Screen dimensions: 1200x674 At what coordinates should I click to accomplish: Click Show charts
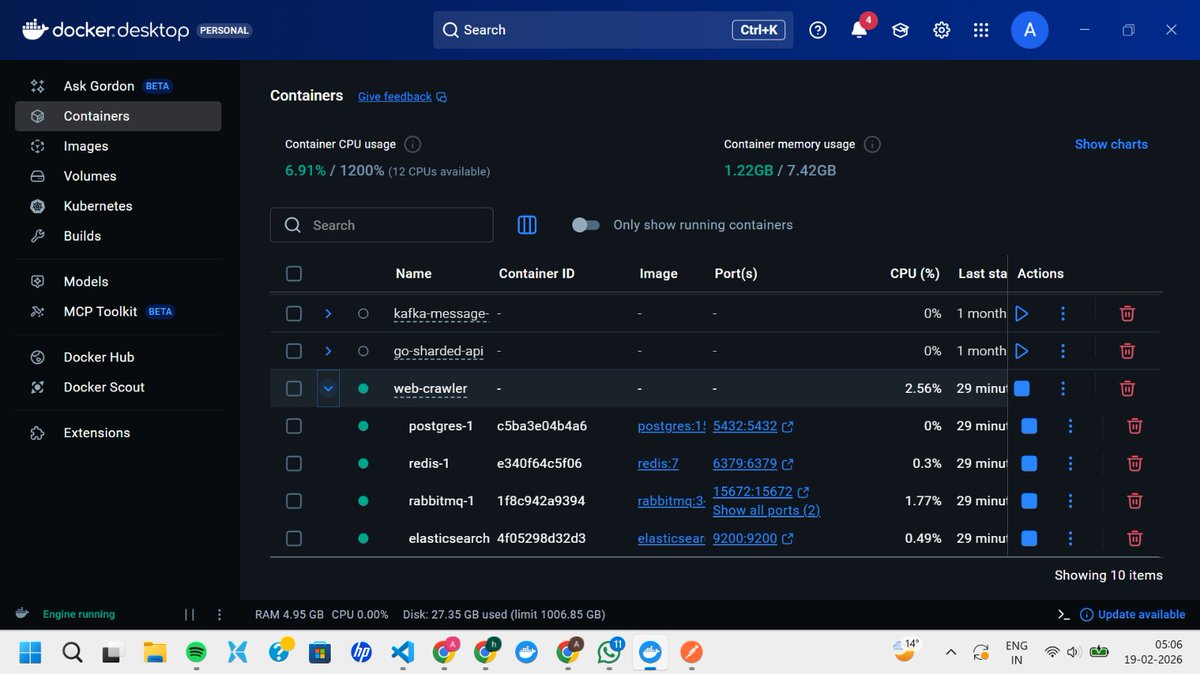(1111, 144)
